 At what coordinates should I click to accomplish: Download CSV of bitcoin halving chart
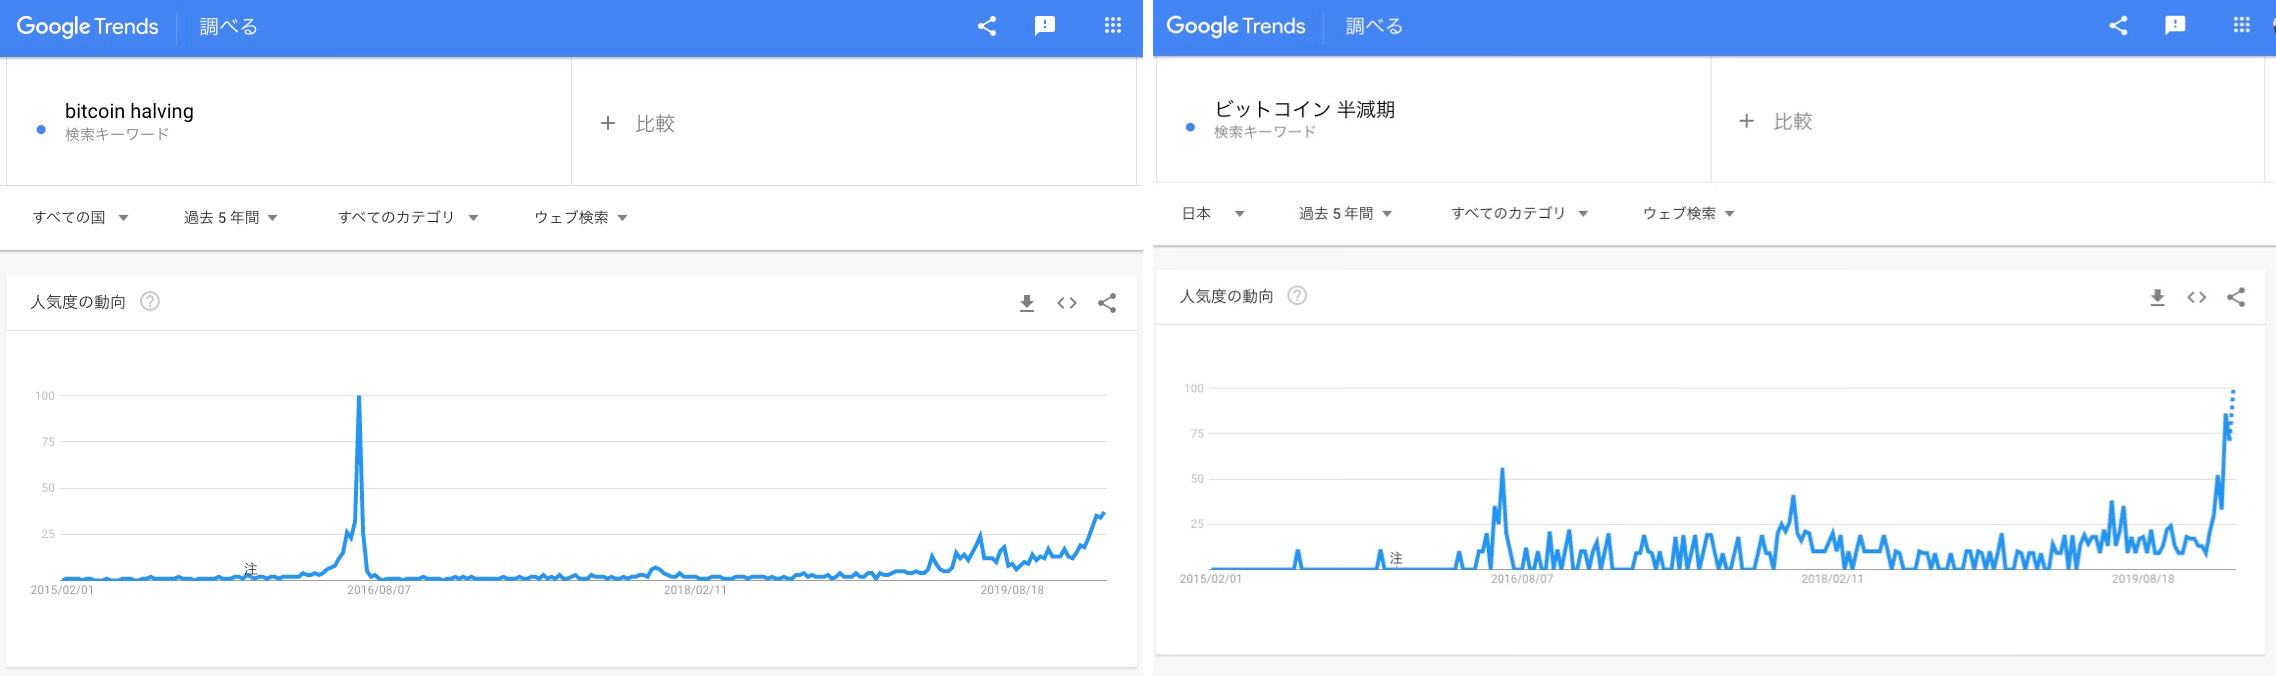(x=1026, y=303)
